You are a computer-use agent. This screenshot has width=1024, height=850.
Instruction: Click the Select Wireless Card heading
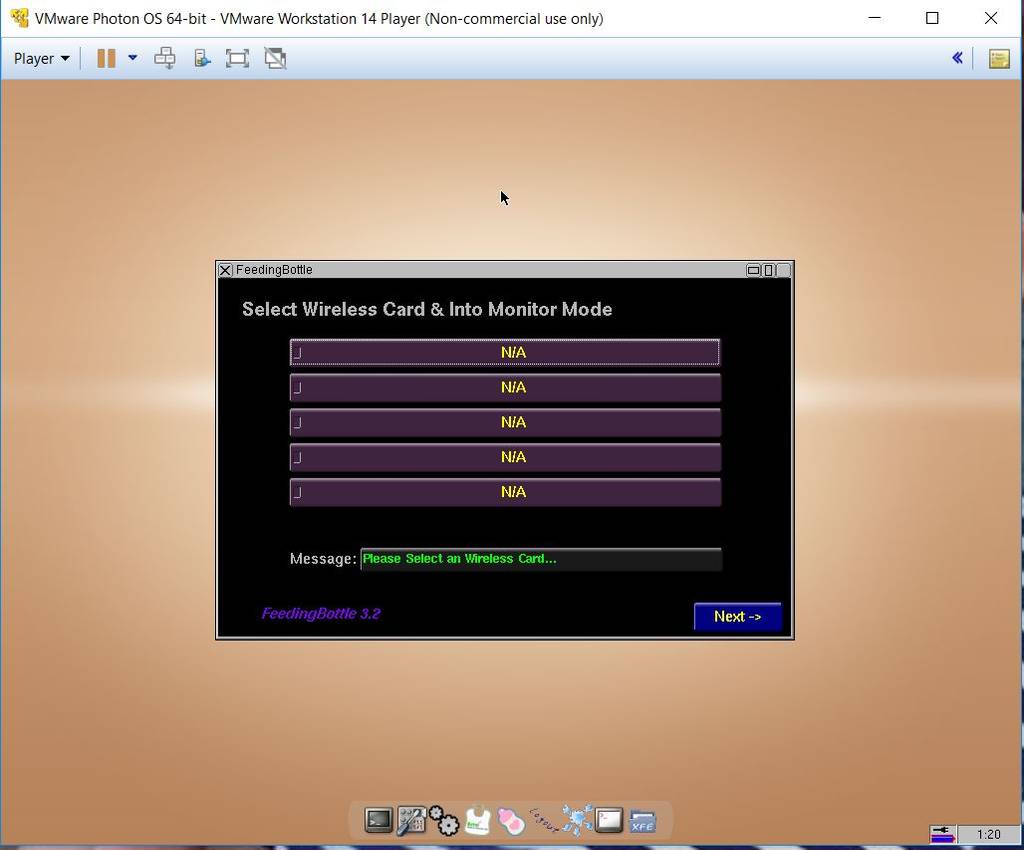(427, 309)
